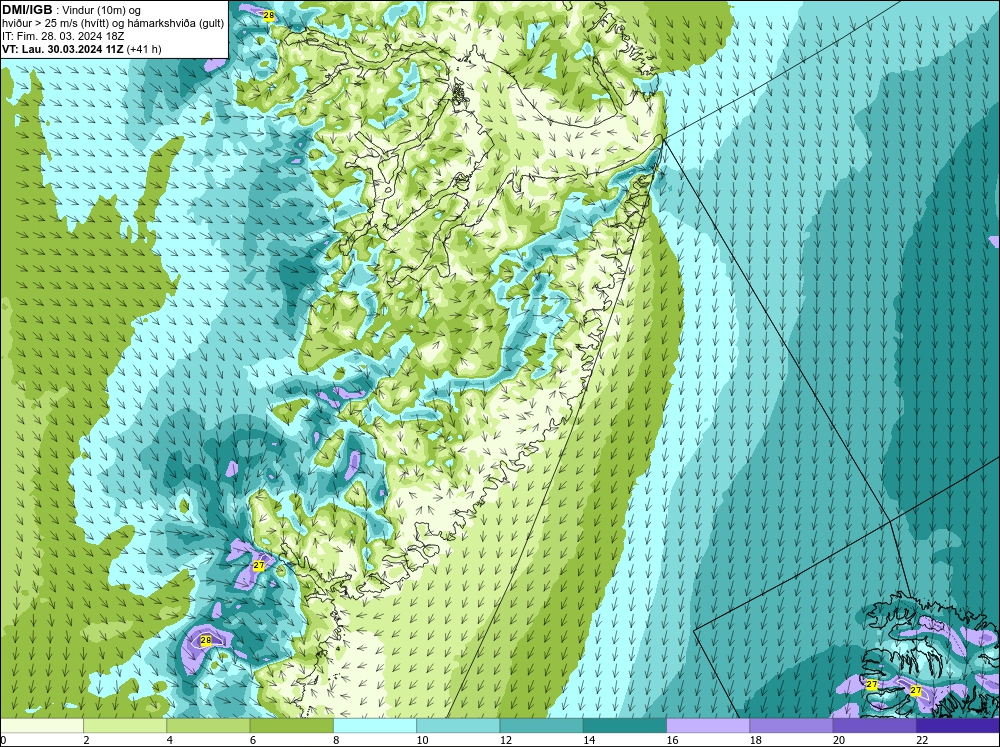Click the 8–10 m/s light cyan legend swatch

375,725
